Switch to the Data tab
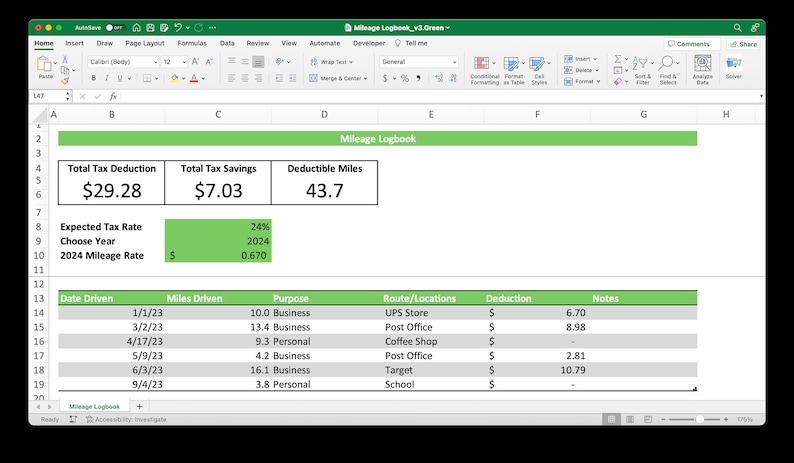Viewport: 794px width, 463px height. tap(227, 44)
